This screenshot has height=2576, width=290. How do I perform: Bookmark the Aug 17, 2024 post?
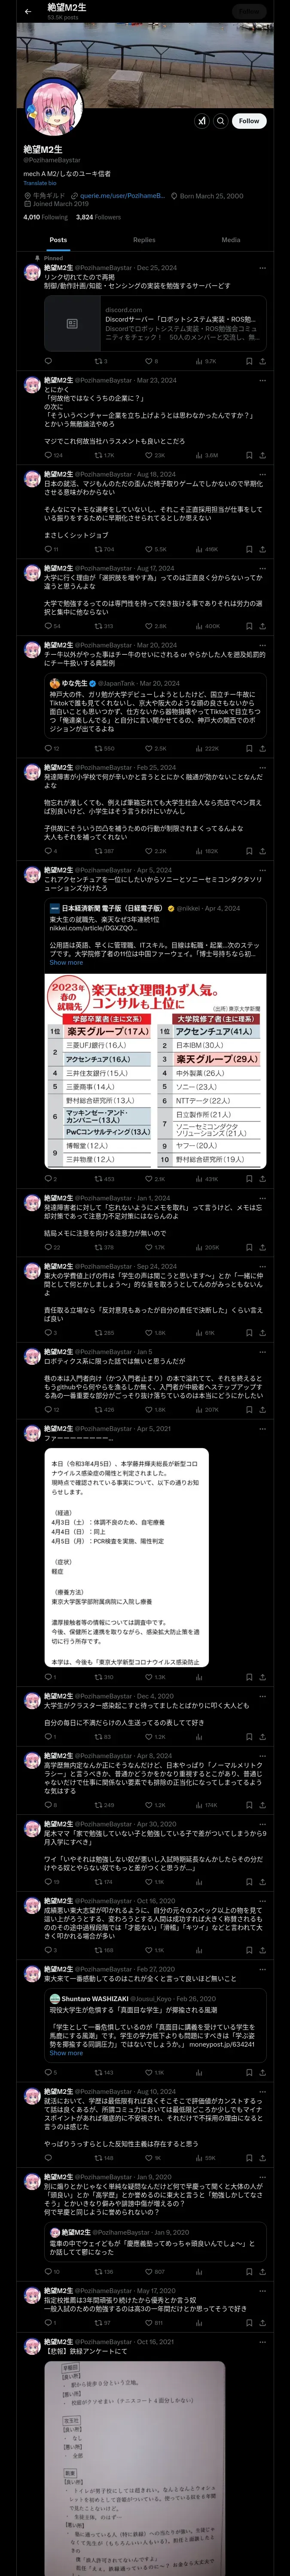click(247, 626)
